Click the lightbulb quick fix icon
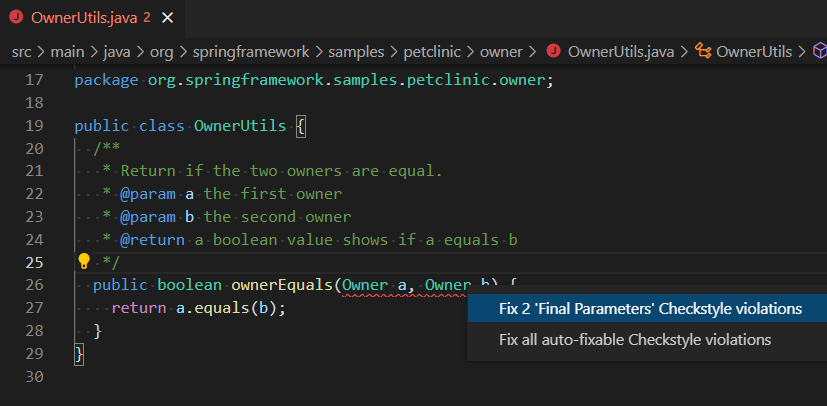 point(84,262)
